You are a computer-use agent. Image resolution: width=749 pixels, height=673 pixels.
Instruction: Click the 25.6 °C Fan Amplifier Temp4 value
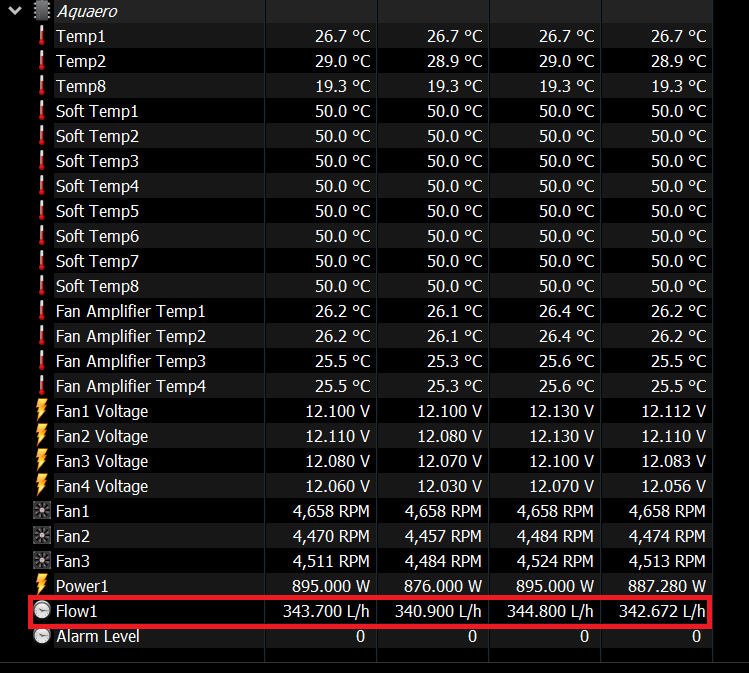tap(567, 385)
